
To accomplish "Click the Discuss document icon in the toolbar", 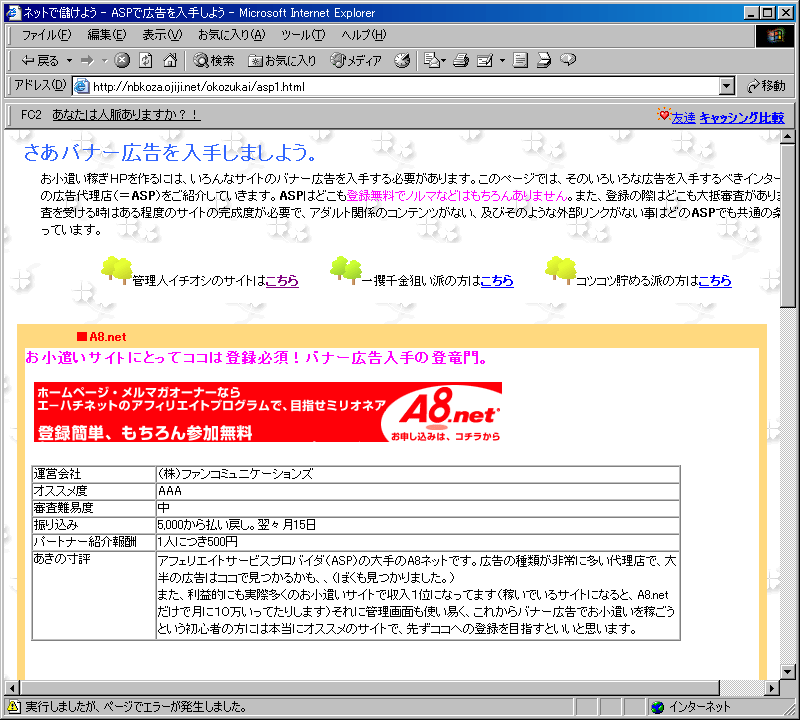I will click(x=520, y=61).
